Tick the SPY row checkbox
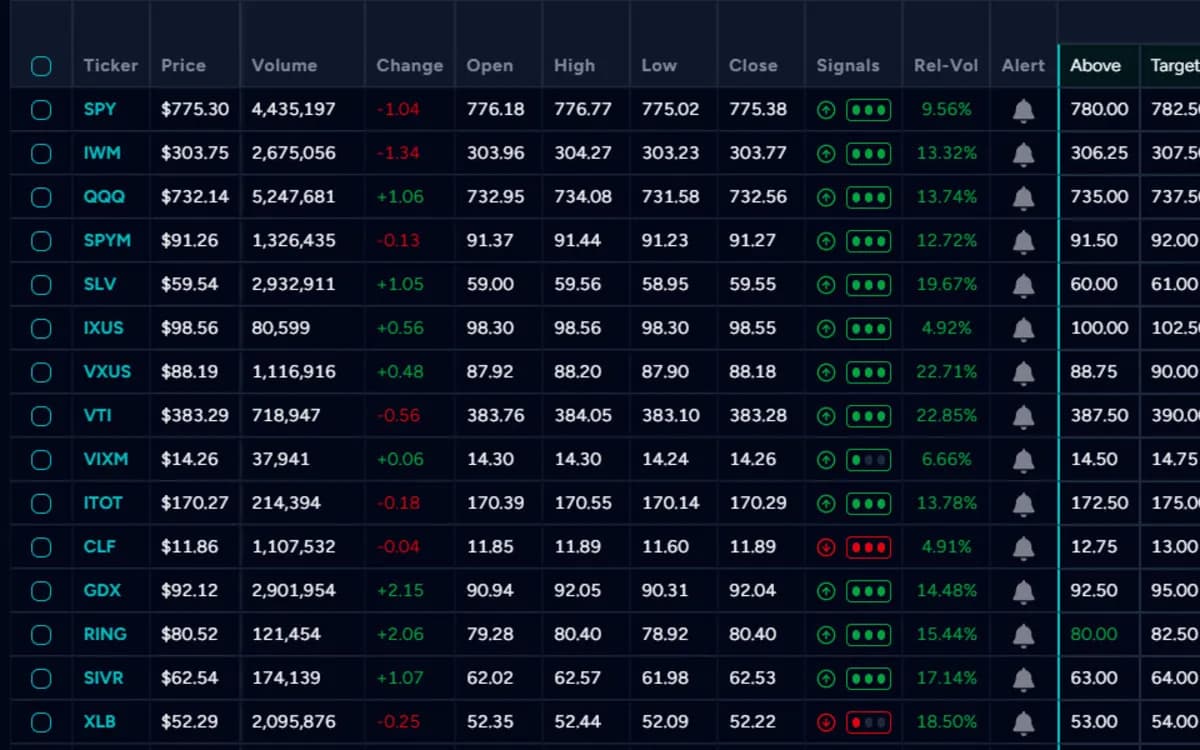1200x750 pixels. tap(41, 110)
